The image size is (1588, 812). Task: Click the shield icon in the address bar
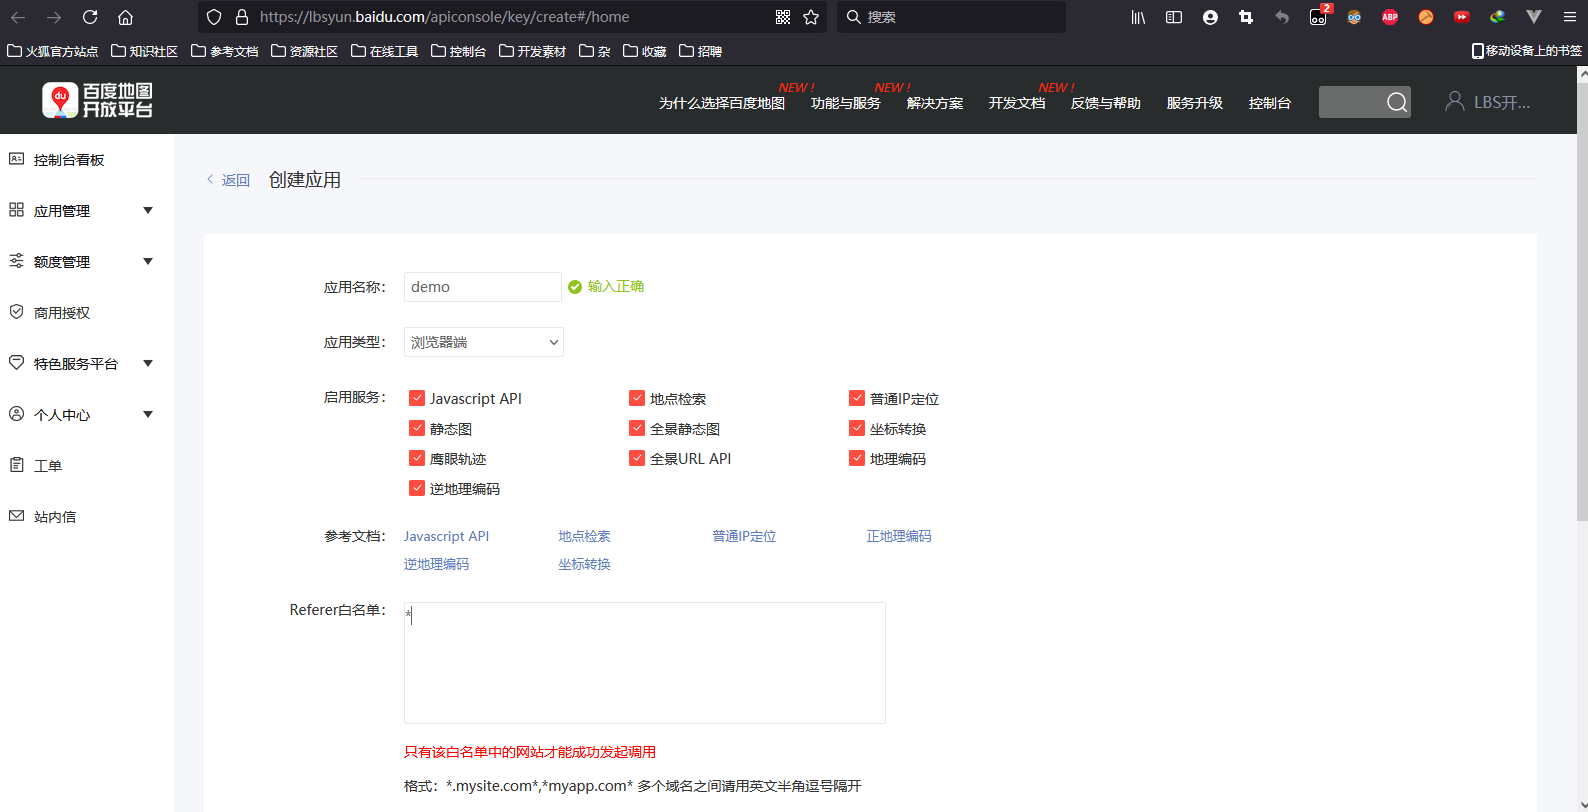214,17
